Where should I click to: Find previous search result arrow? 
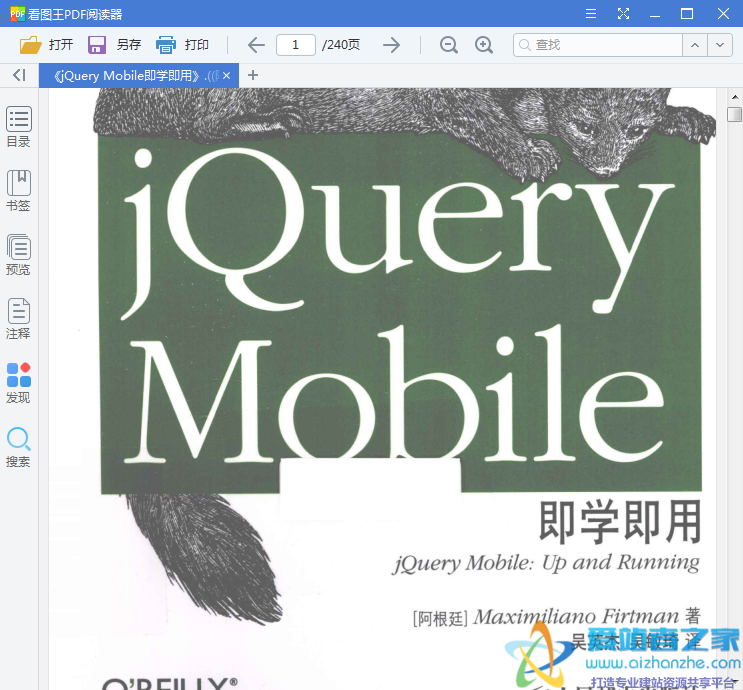(695, 45)
